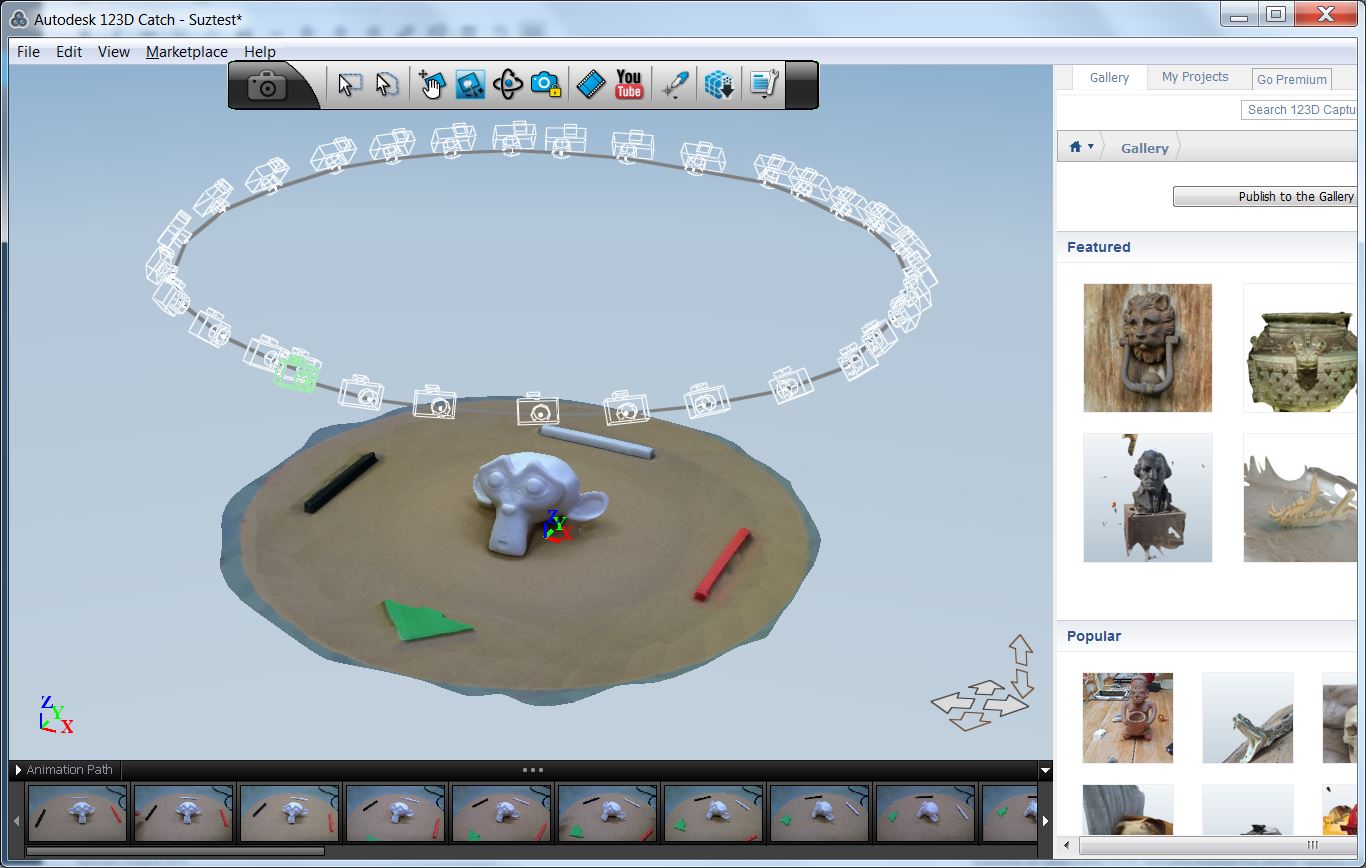Activate the Pan hand tool
1366x868 pixels.
431,85
